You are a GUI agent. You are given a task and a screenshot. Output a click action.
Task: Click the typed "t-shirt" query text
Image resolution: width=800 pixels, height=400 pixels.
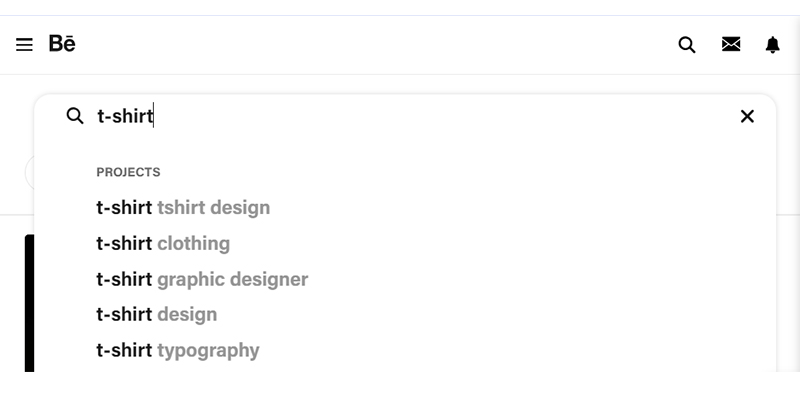124,116
